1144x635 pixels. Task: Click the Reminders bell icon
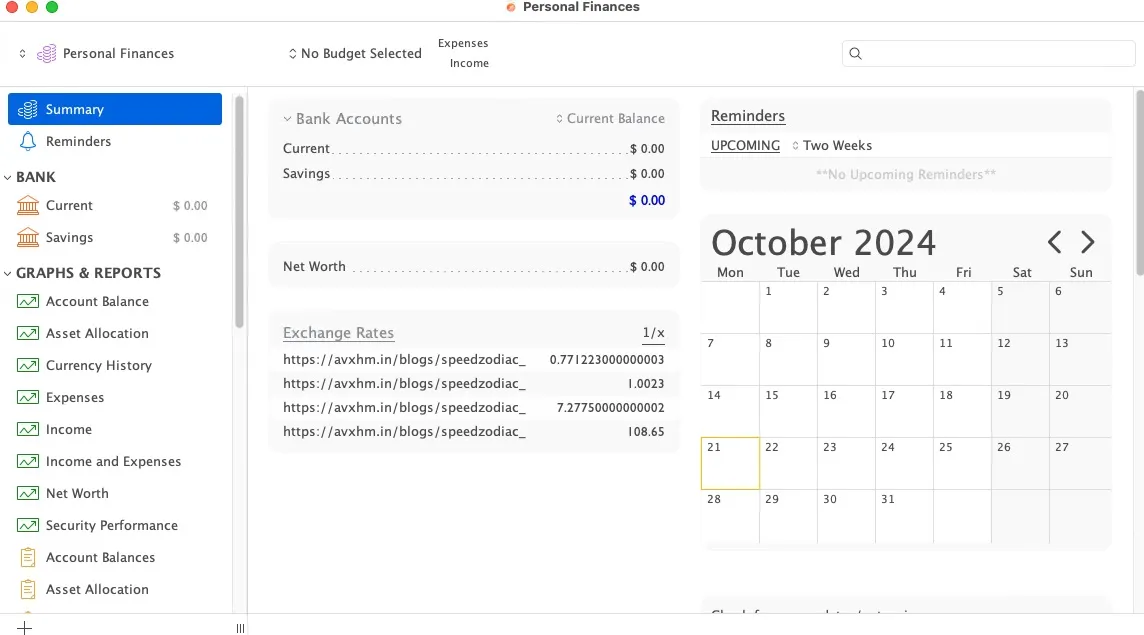coord(28,141)
